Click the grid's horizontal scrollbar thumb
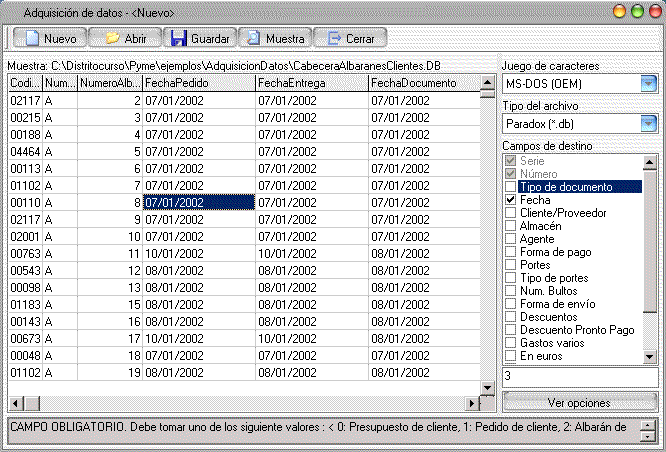The width and height of the screenshot is (666, 452). pos(32,403)
